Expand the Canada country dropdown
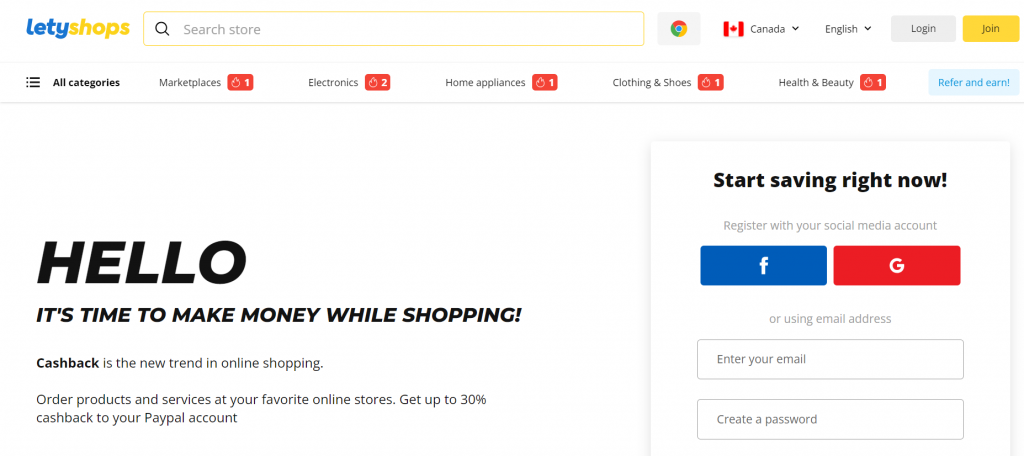The height and width of the screenshot is (456, 1024). (761, 29)
